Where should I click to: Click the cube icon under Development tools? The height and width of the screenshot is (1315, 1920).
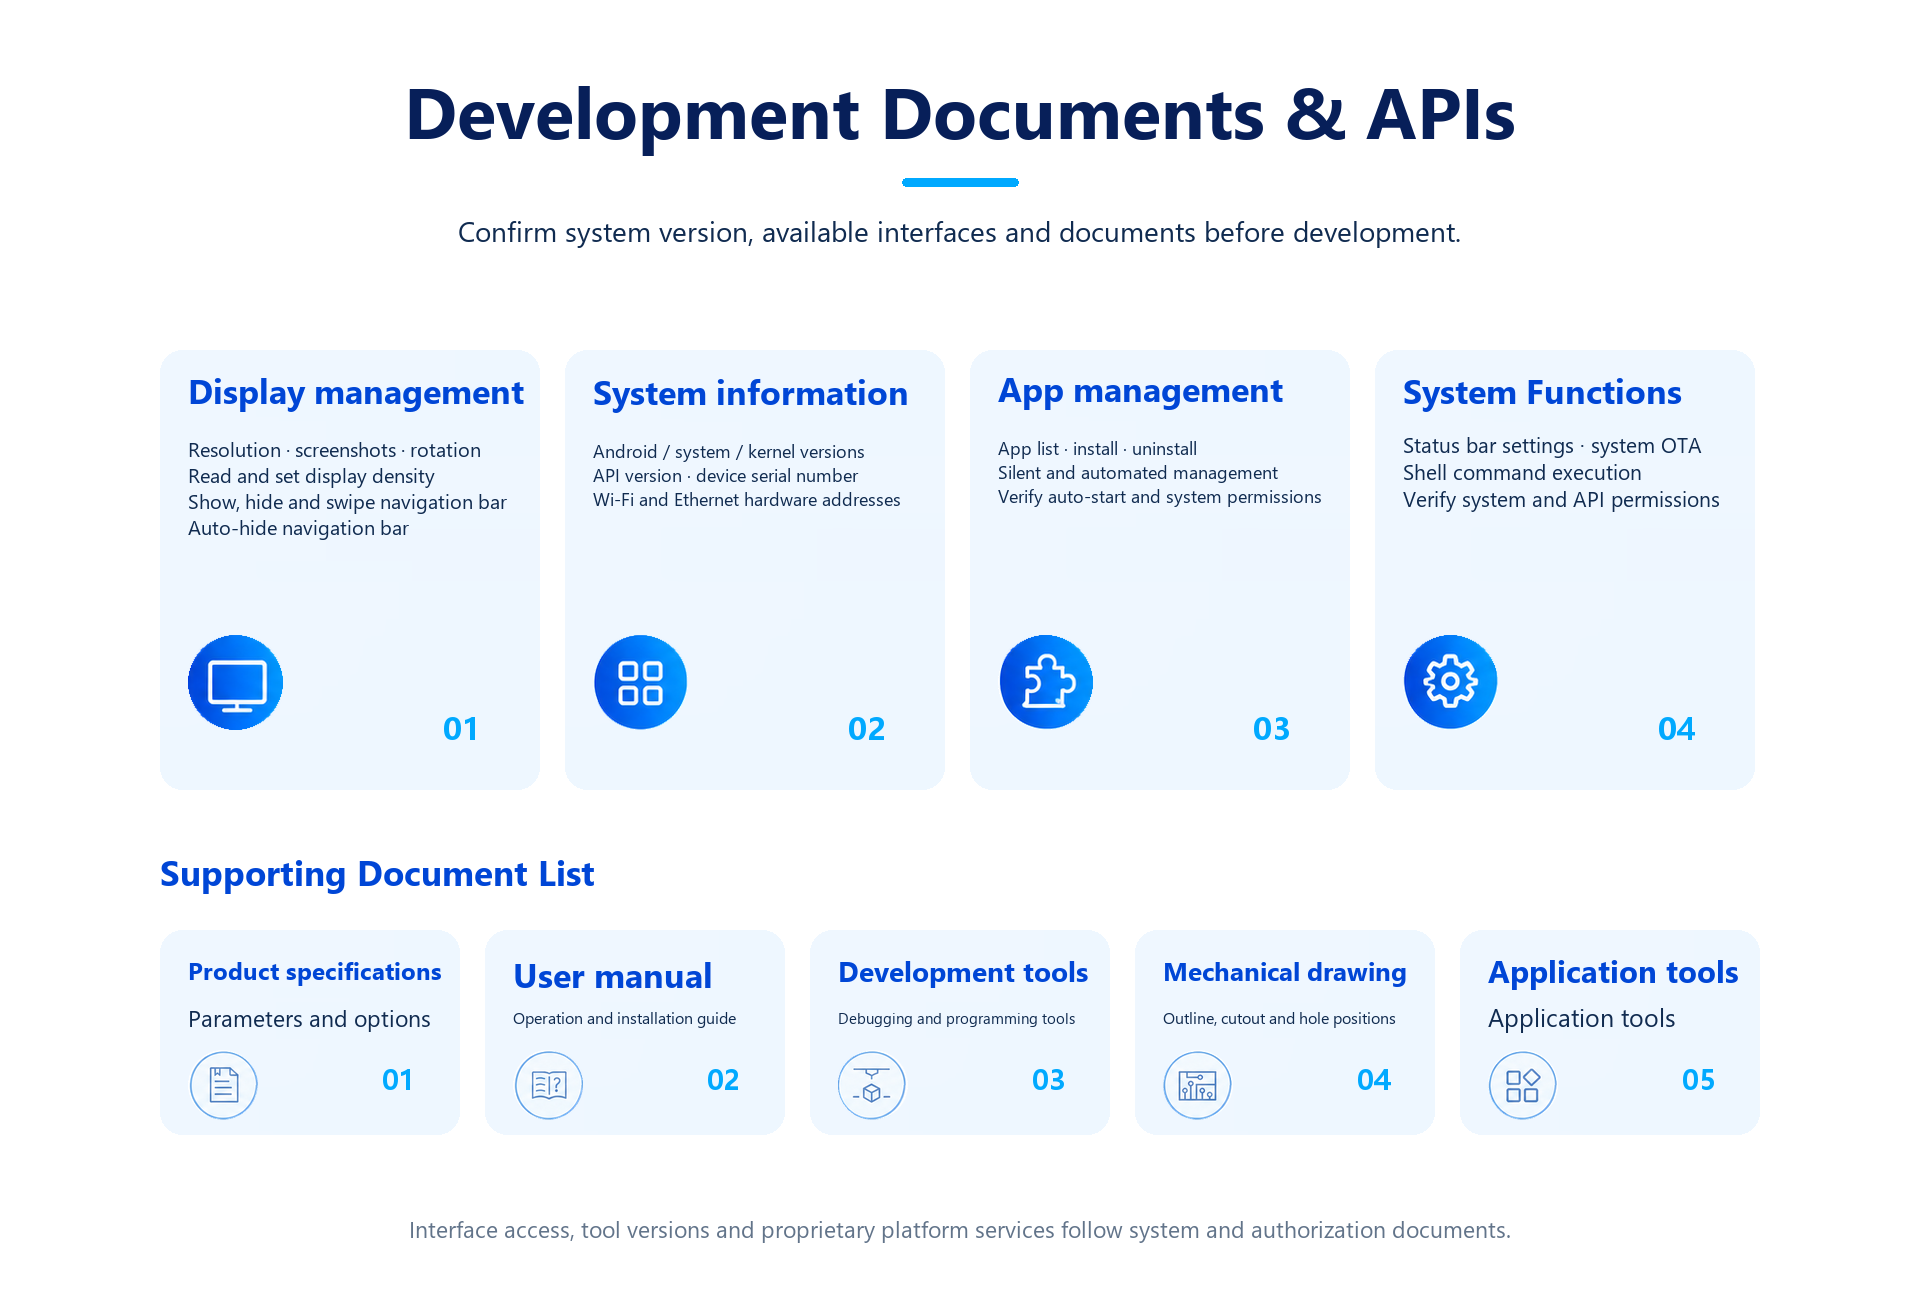(872, 1085)
